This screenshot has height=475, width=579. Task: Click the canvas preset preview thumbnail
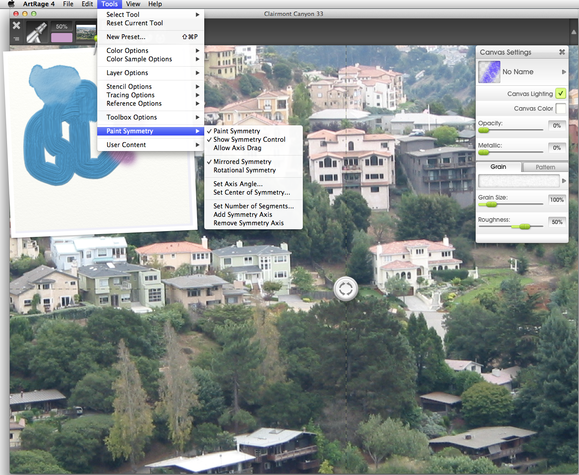[x=489, y=72]
